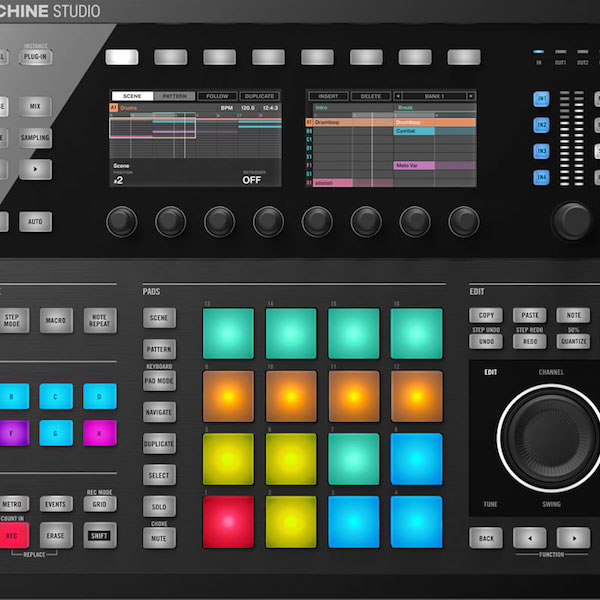Hit orange pad 12
The image size is (600, 600).
pyautogui.click(x=416, y=396)
